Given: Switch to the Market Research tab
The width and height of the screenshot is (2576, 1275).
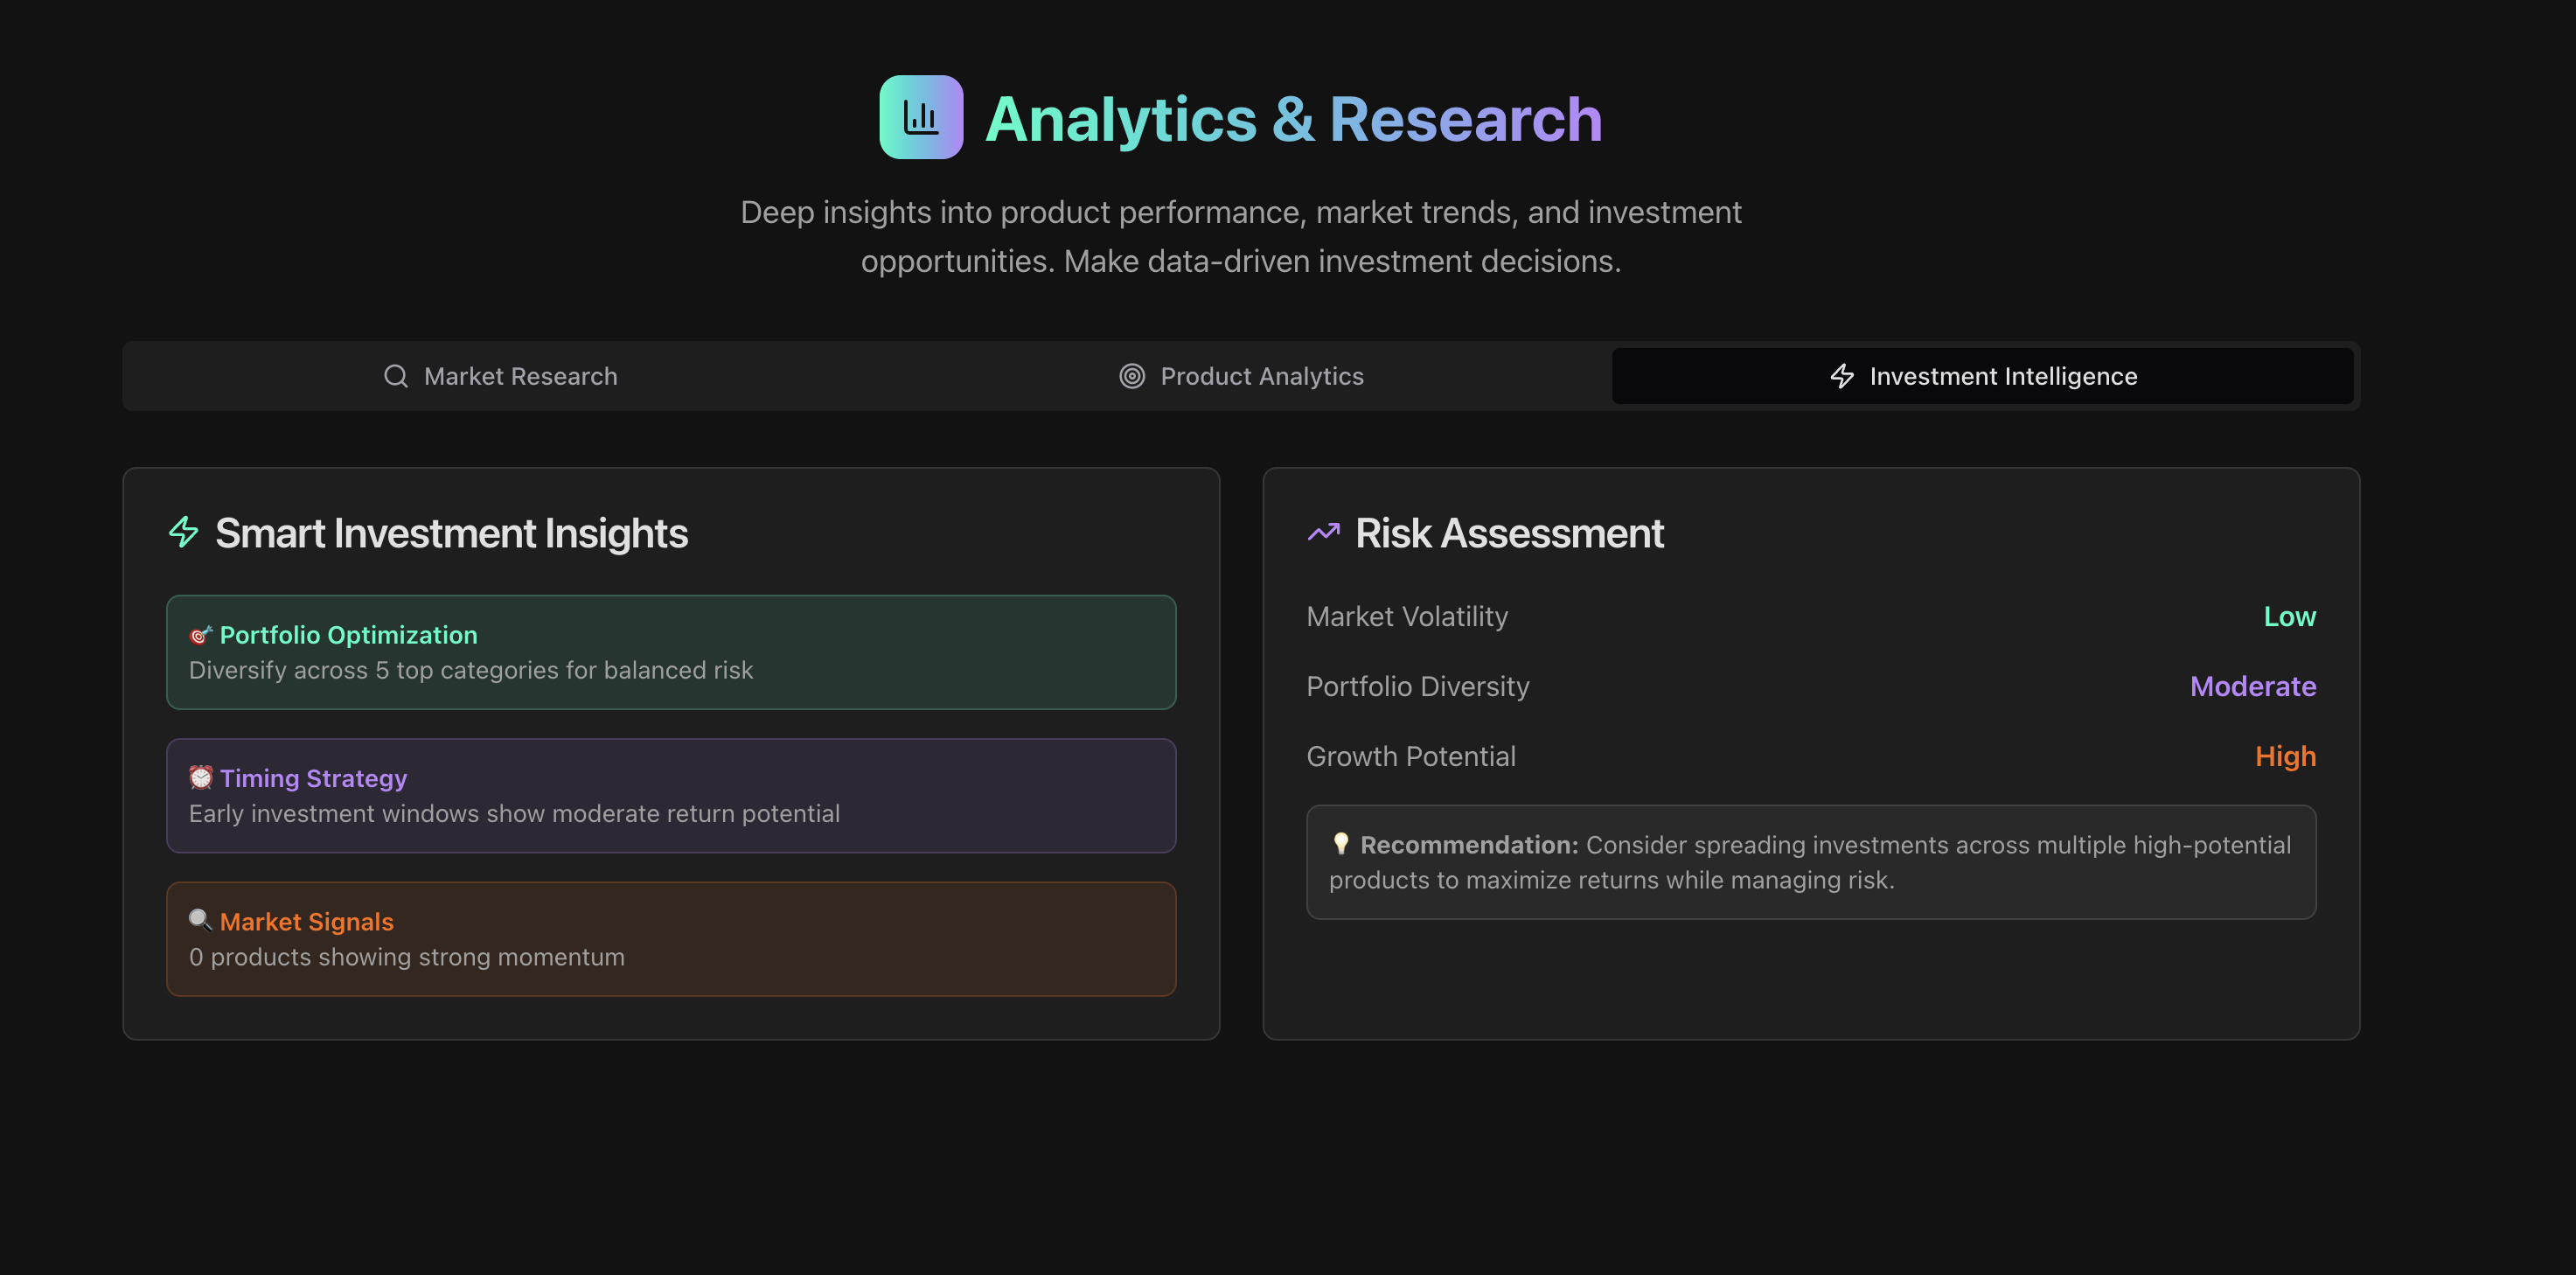Looking at the screenshot, I should (500, 376).
